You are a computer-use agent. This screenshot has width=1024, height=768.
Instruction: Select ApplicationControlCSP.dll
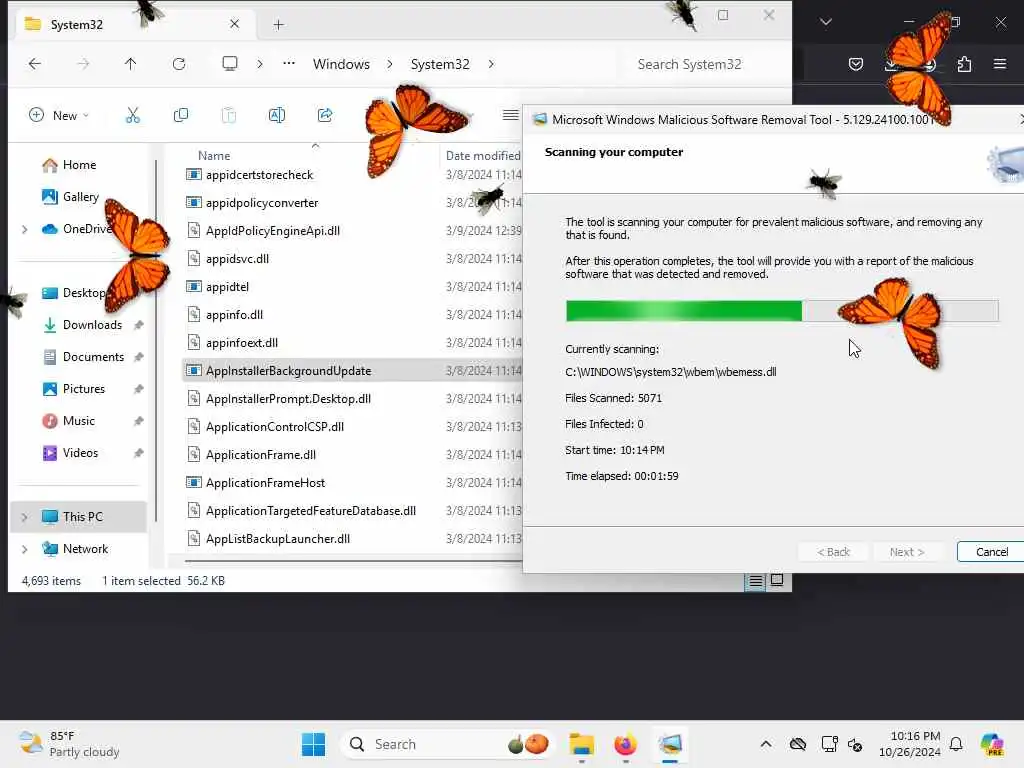[x=274, y=427]
